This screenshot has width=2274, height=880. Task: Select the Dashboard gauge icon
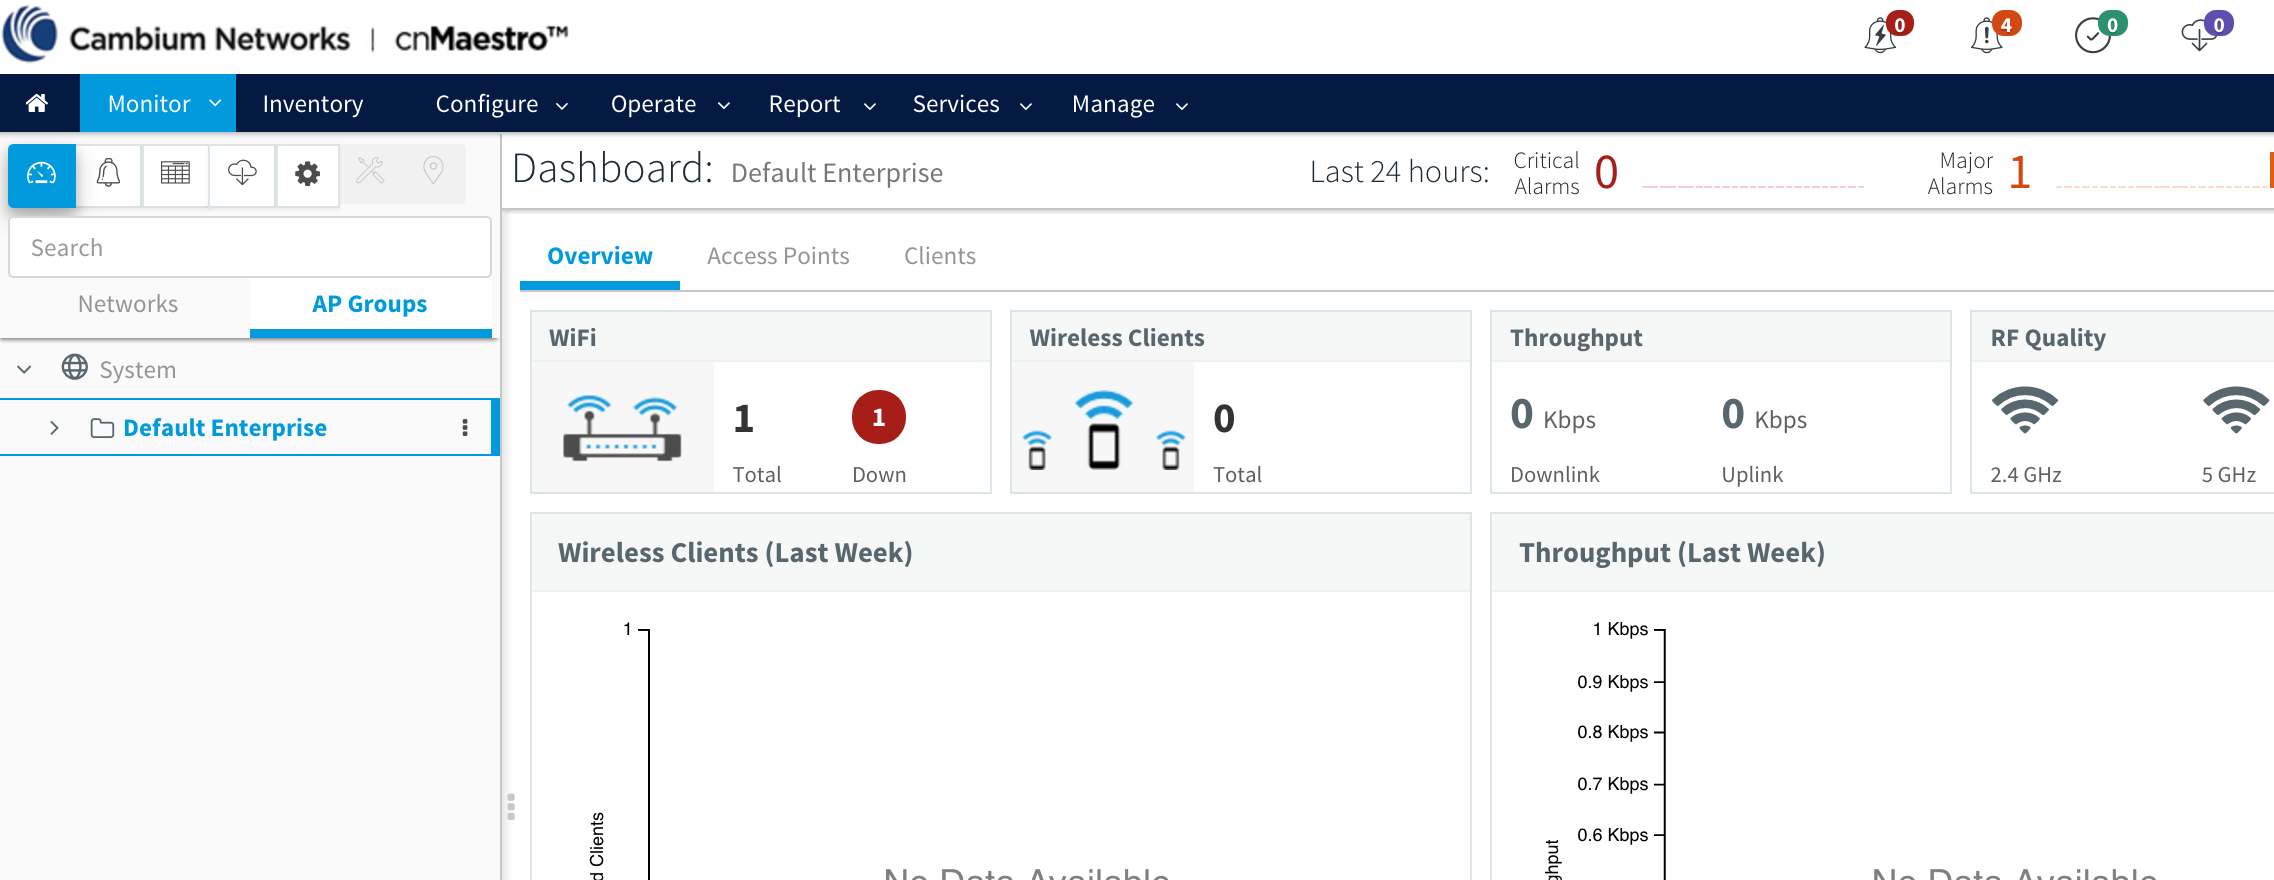pyautogui.click(x=42, y=174)
